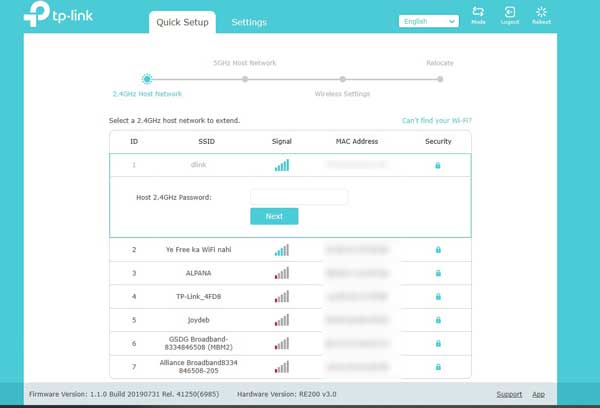Image resolution: width=600 pixels, height=408 pixels.
Task: Select the 5GHz Host Network step marker
Action: [x=245, y=79]
